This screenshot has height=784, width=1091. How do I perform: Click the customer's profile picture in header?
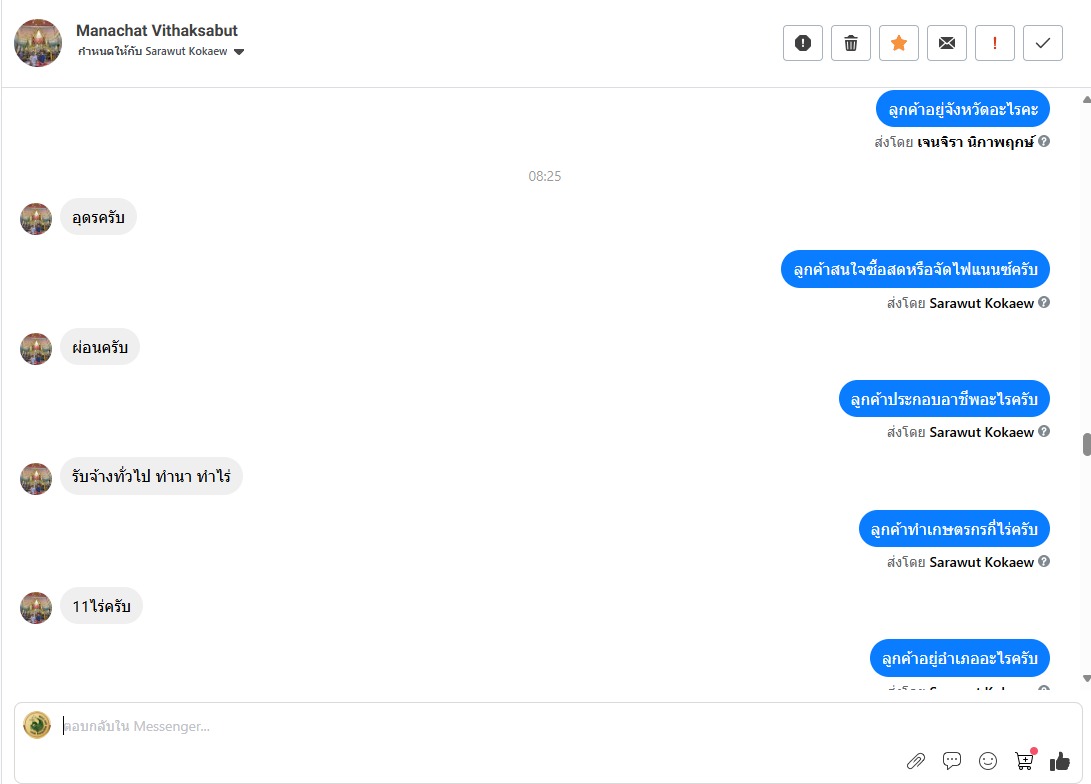38,43
